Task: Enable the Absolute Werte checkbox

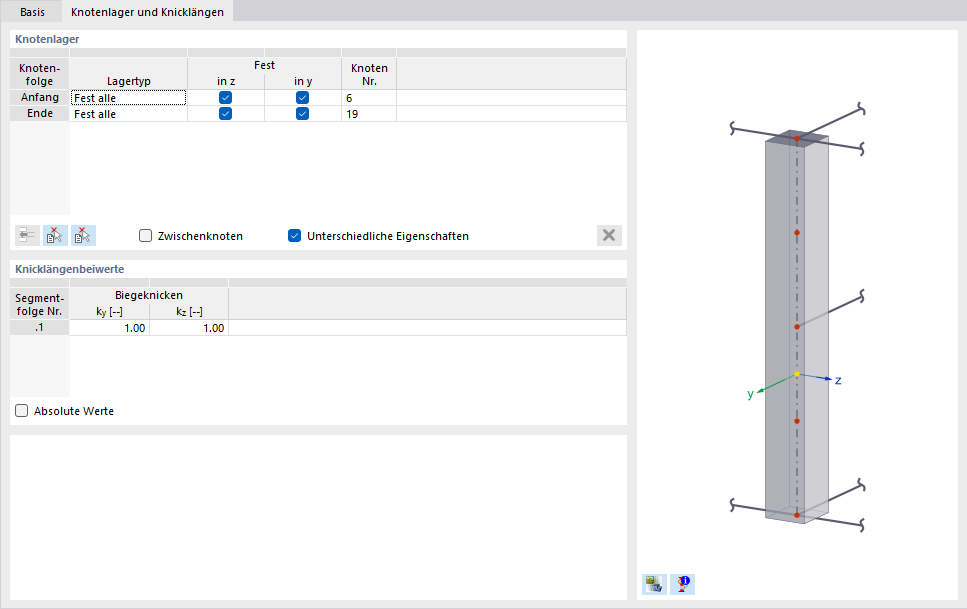Action: 22,410
